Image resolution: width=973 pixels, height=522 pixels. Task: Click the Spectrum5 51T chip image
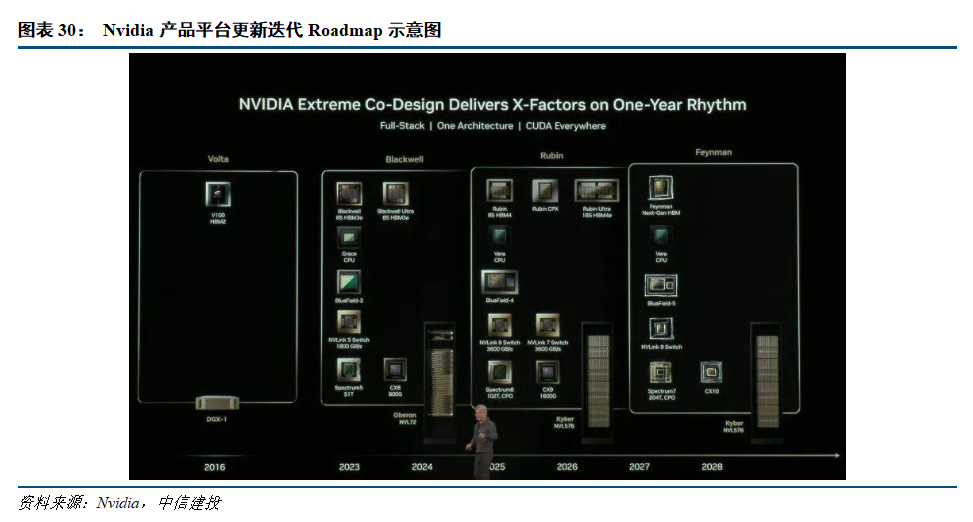coord(349,371)
